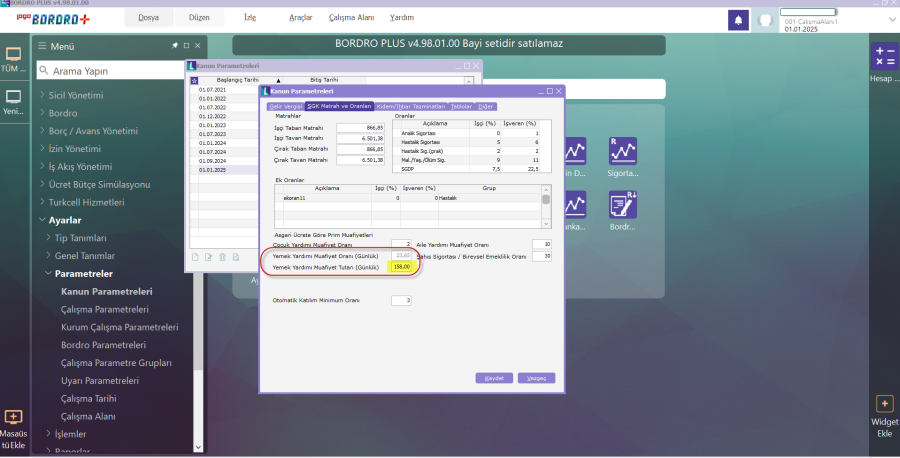Expand the İşlemler node
The image size is (900, 458).
[x=49, y=433]
